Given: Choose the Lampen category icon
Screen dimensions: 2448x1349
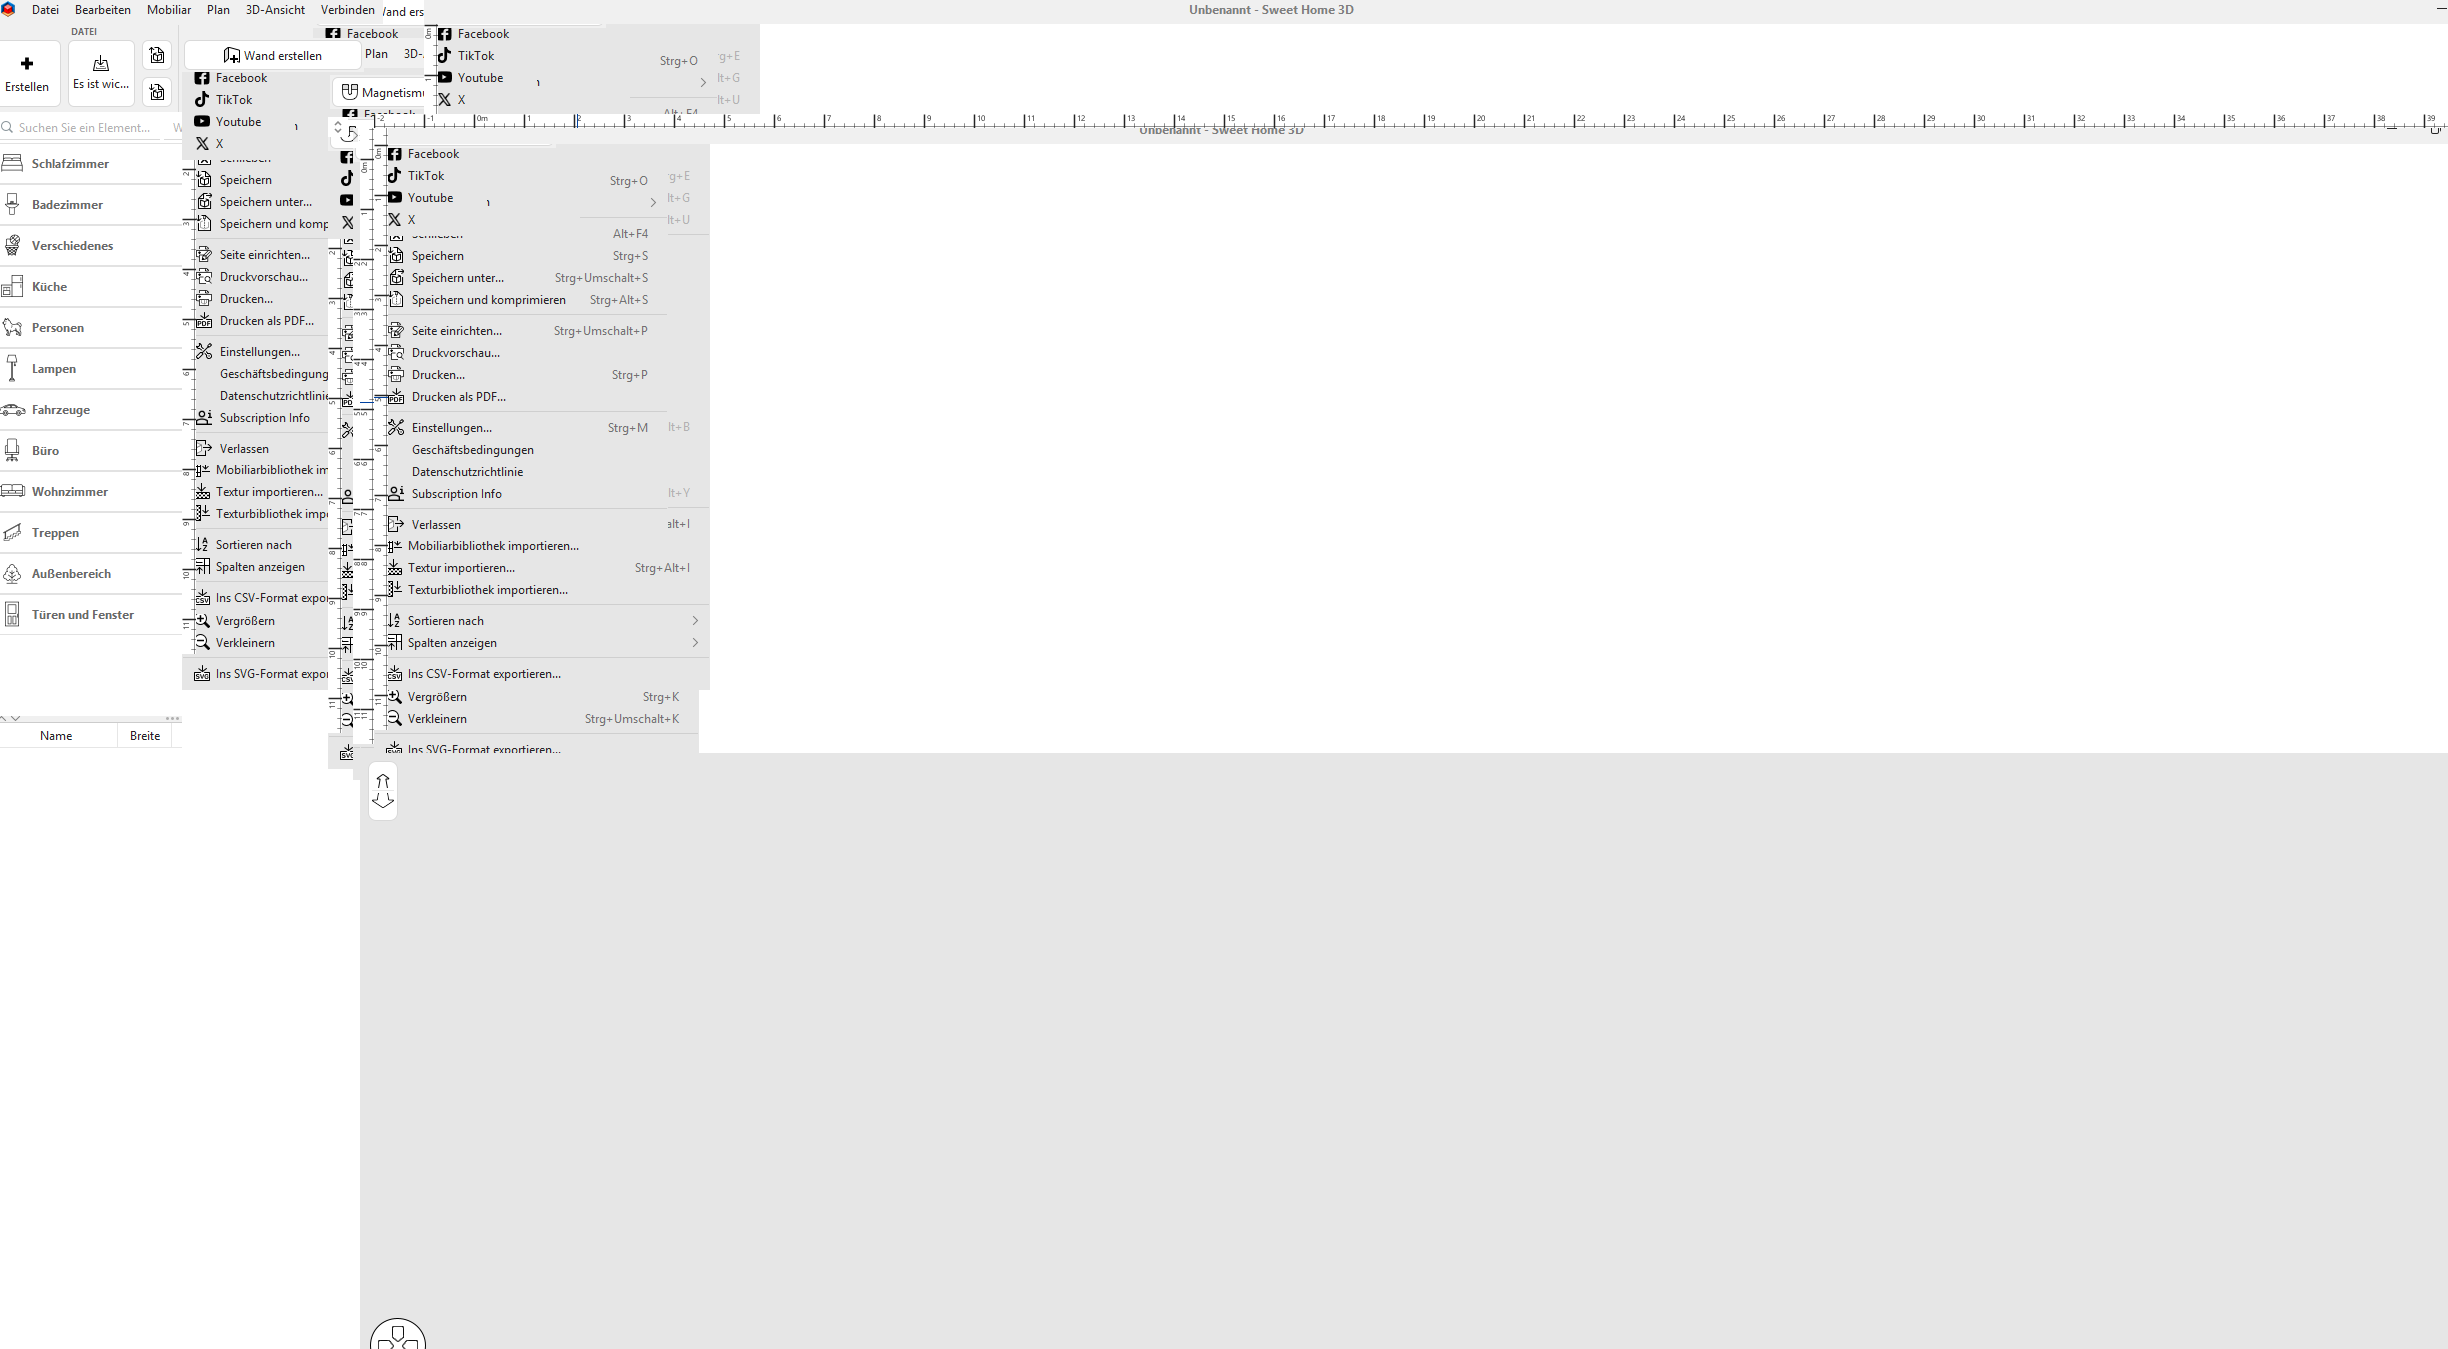Looking at the screenshot, I should (13, 369).
